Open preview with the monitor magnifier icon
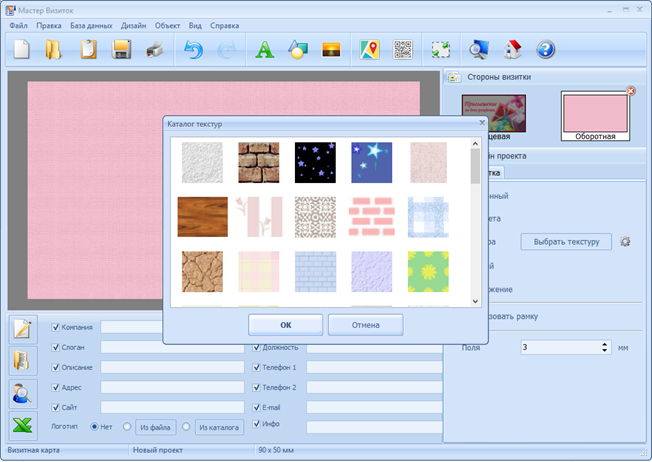The image size is (652, 462). [479, 49]
